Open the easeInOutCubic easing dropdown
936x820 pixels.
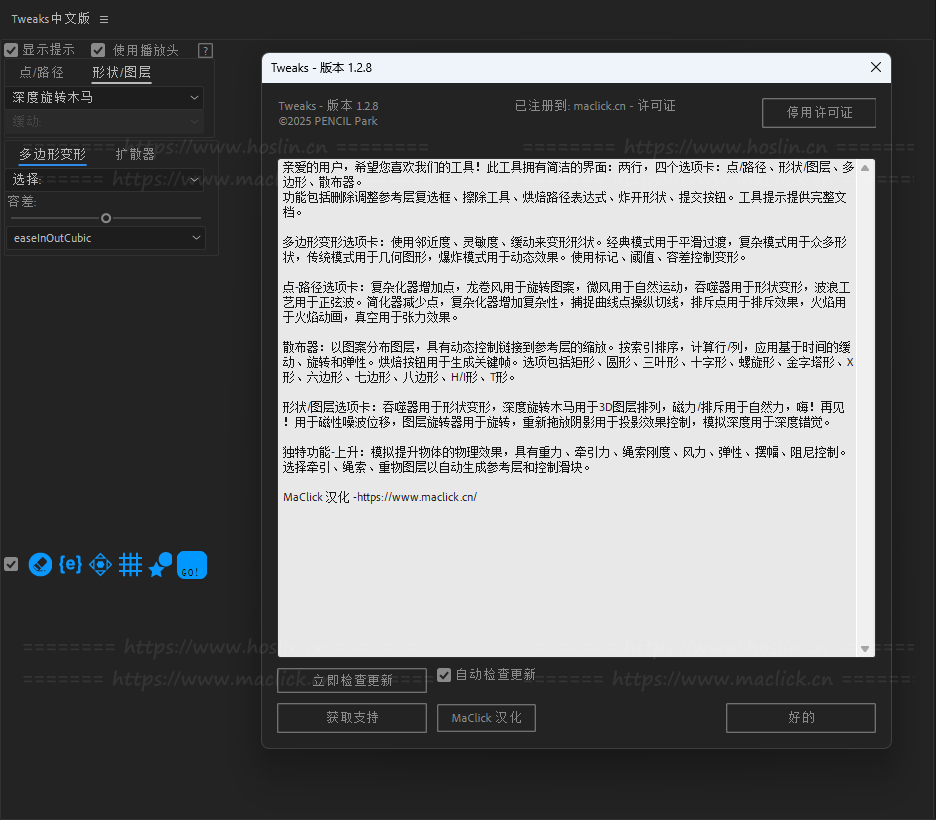[105, 238]
